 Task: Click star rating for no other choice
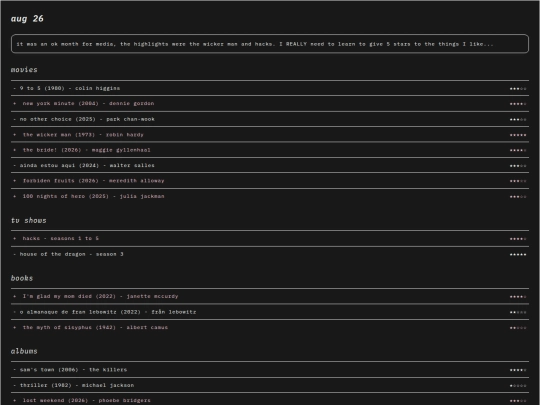point(518,120)
